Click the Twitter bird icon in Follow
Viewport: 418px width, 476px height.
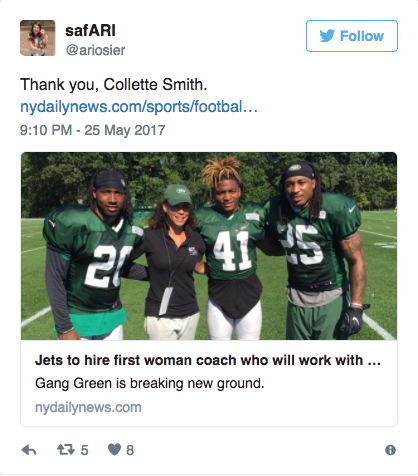[x=327, y=36]
